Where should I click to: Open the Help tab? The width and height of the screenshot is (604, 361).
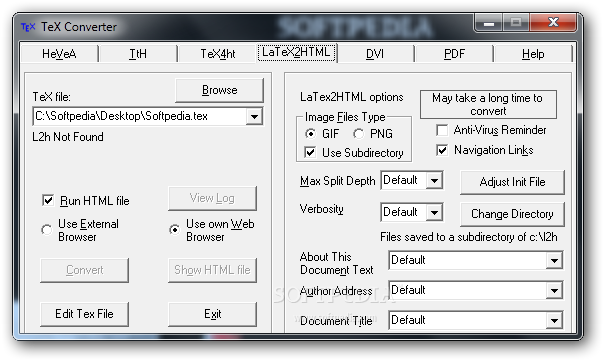point(533,54)
